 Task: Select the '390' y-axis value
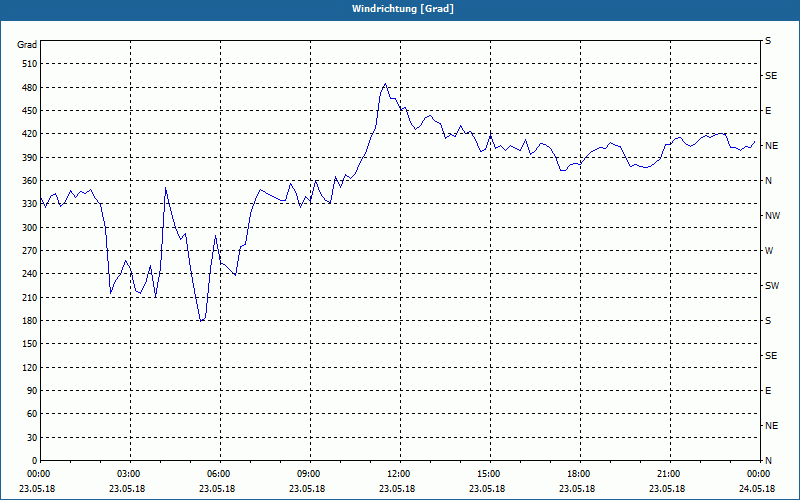tap(30, 158)
